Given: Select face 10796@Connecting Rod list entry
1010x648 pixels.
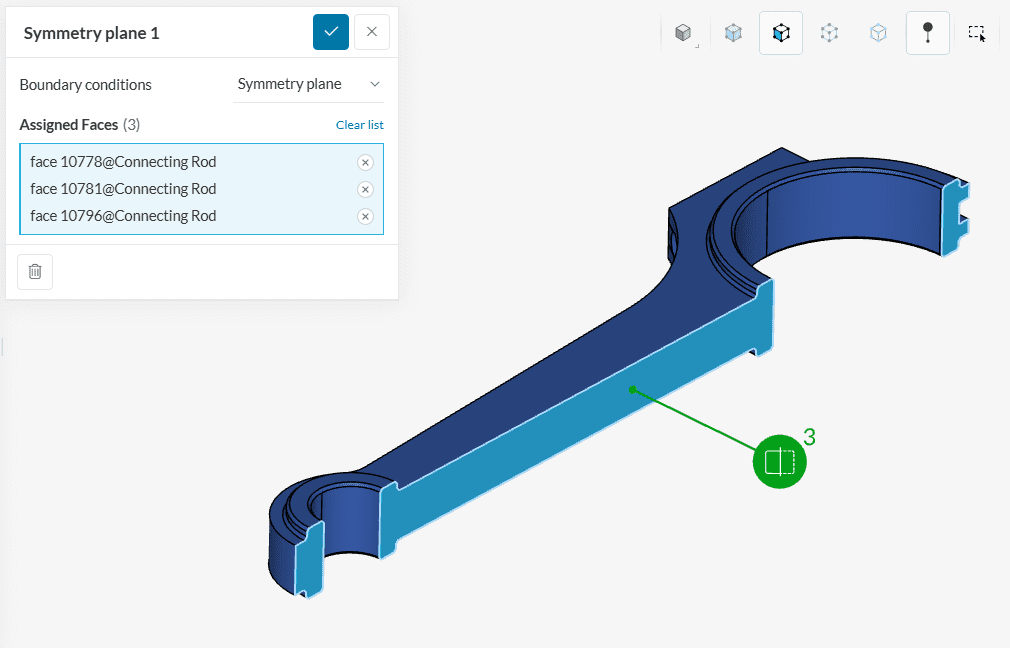Looking at the screenshot, I should (123, 216).
